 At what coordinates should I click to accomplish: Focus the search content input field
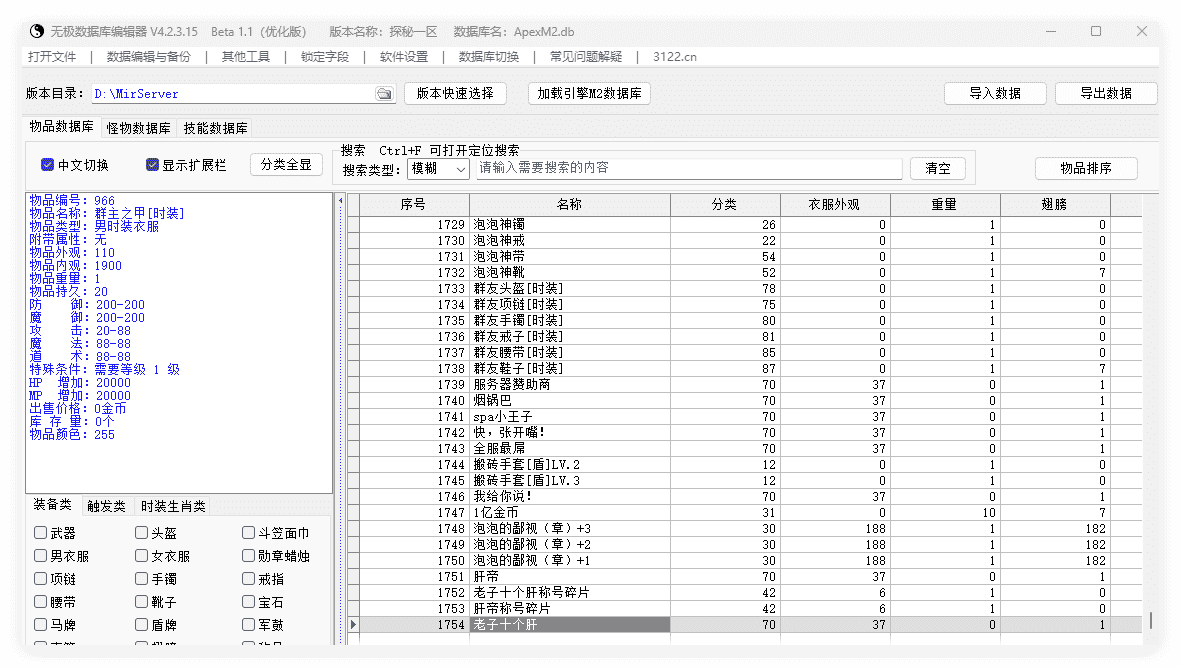(x=688, y=168)
